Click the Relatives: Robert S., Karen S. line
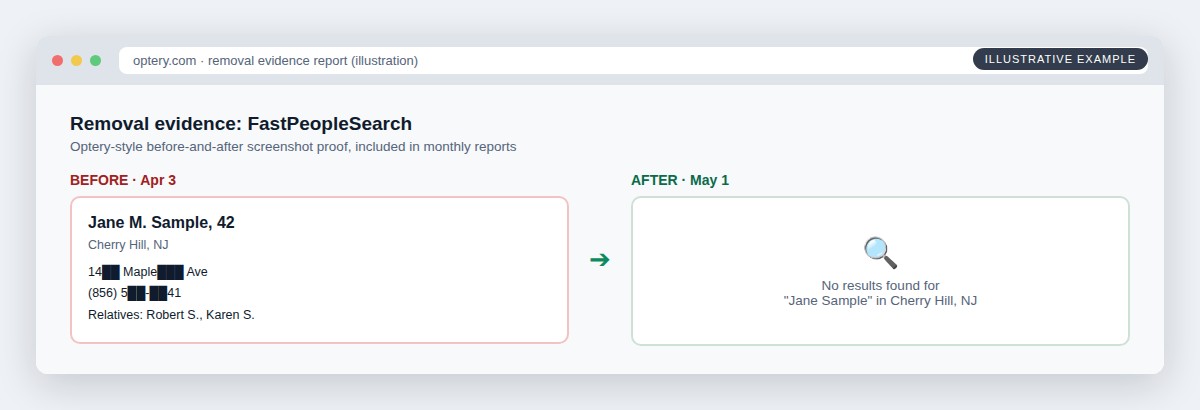 pyautogui.click(x=171, y=315)
